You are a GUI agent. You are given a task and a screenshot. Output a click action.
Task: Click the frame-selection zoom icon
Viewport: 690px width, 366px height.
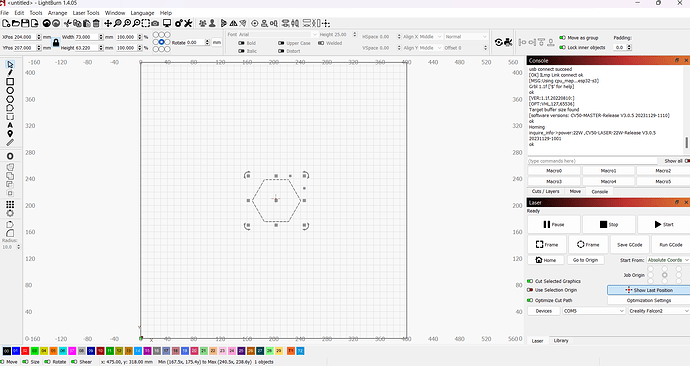click(145, 23)
